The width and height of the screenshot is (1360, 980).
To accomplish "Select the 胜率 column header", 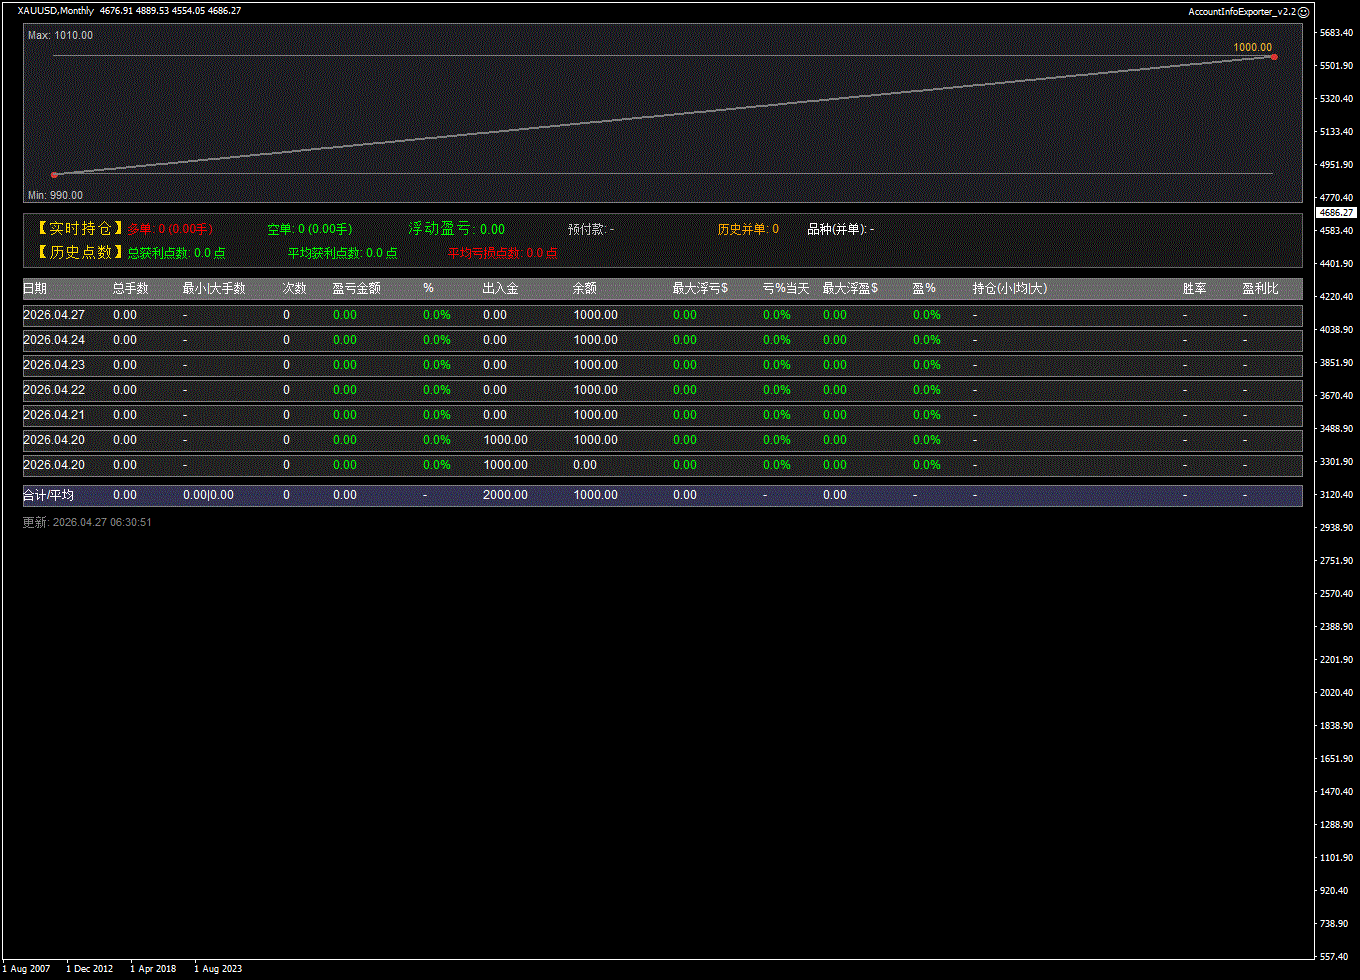I will click(1194, 289).
